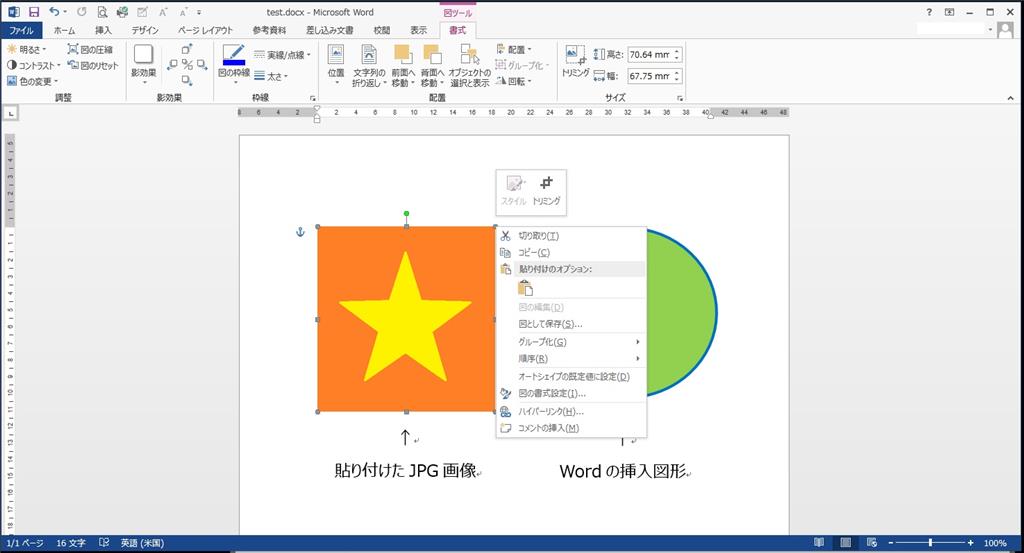This screenshot has height=553, width=1024.
Task: Click the proofing check icon in status bar
Action: 104,543
